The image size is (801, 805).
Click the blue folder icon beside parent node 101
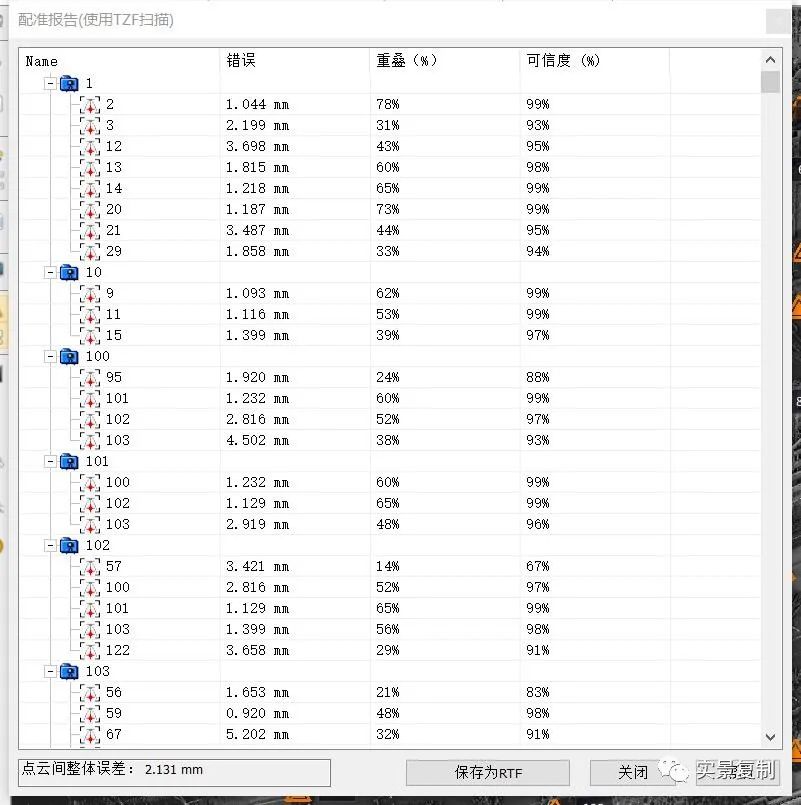pyautogui.click(x=69, y=462)
